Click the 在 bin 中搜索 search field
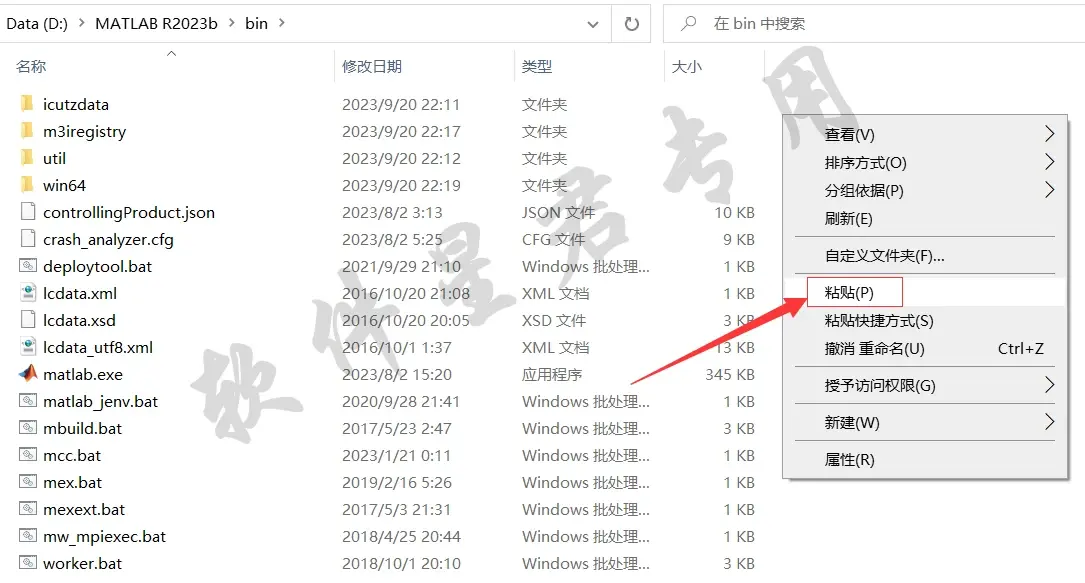 pos(874,24)
